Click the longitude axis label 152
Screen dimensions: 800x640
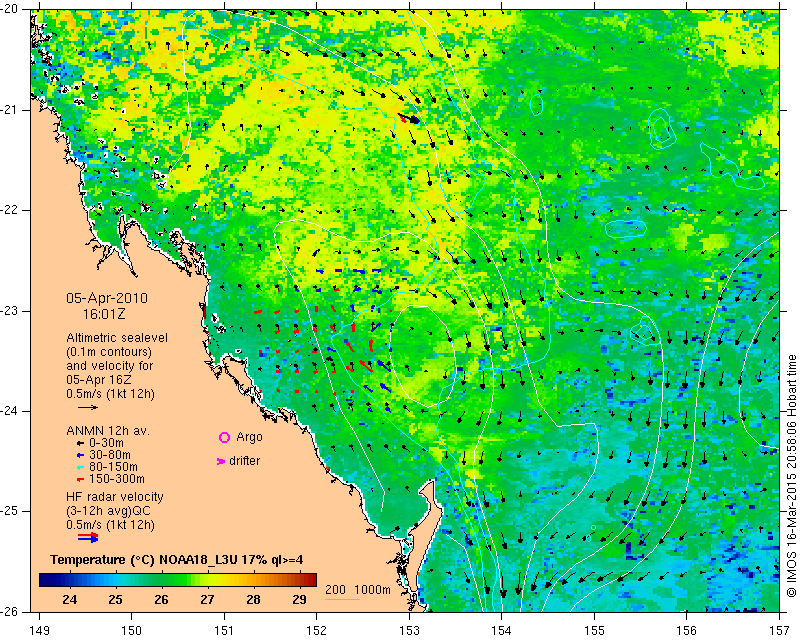point(317,631)
